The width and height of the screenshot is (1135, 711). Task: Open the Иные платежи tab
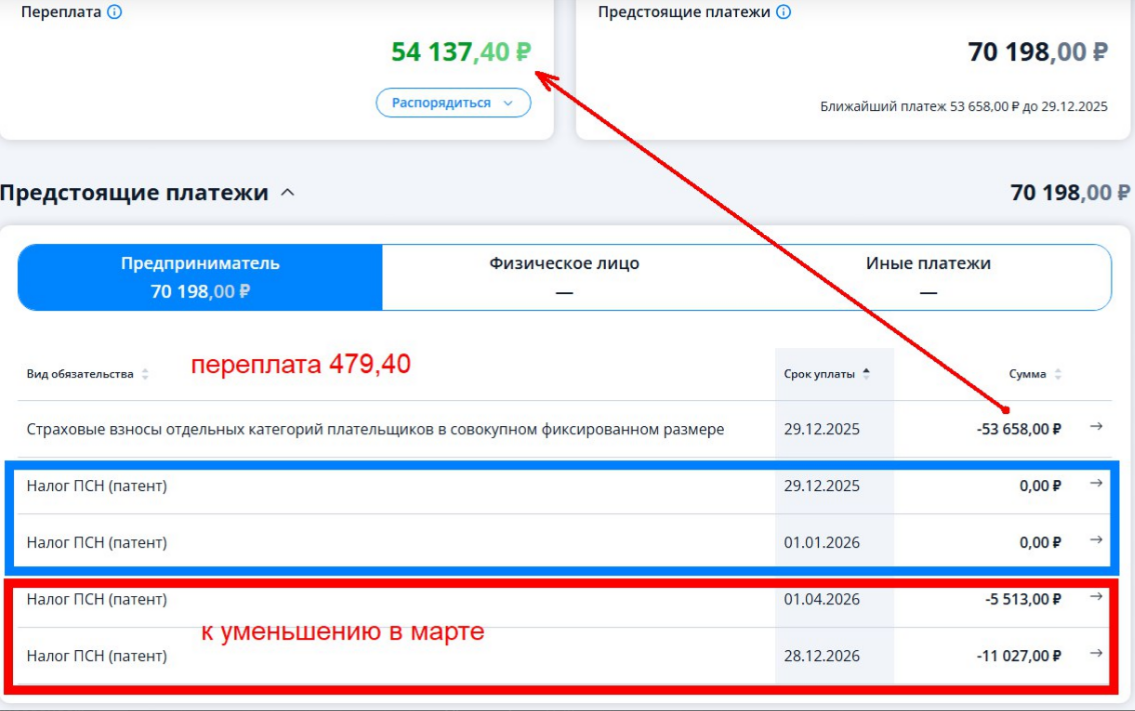(x=927, y=277)
